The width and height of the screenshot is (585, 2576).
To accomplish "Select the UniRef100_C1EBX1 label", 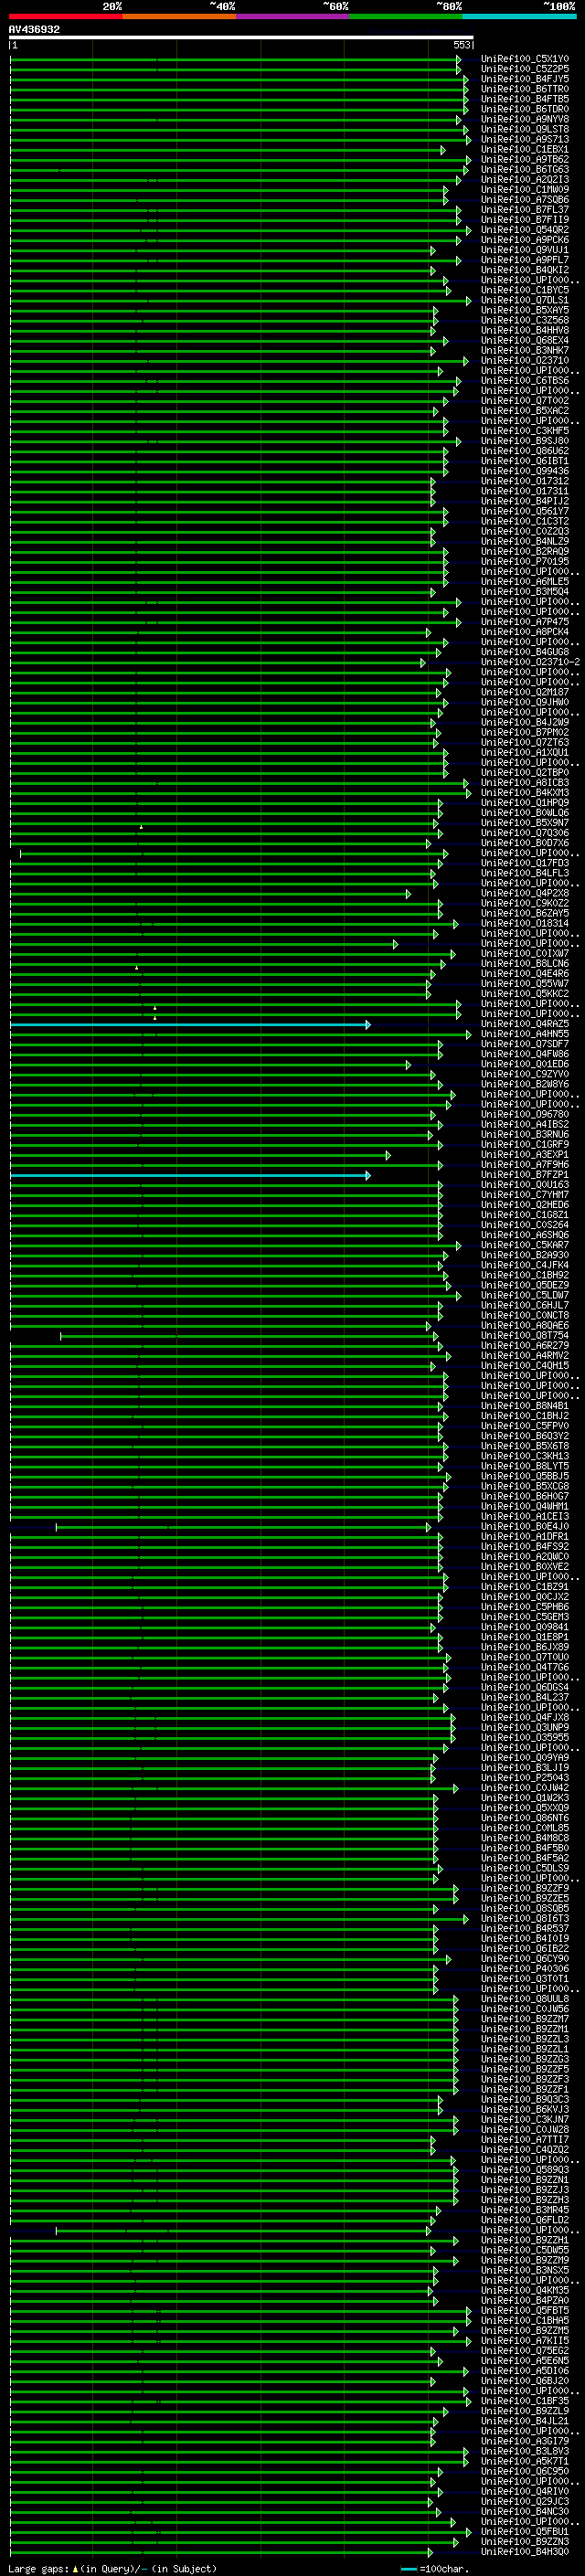I will [525, 150].
